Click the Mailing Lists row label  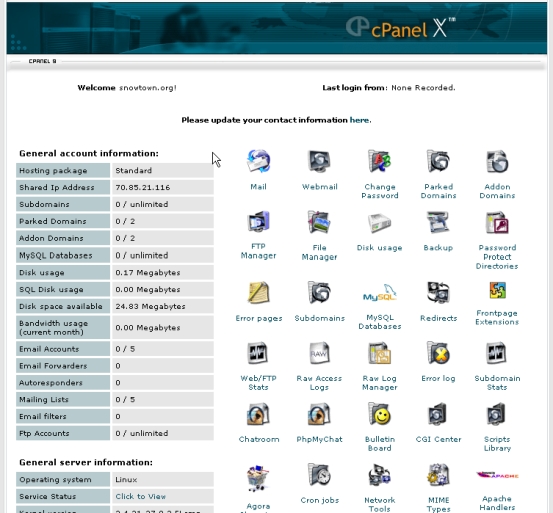point(44,399)
